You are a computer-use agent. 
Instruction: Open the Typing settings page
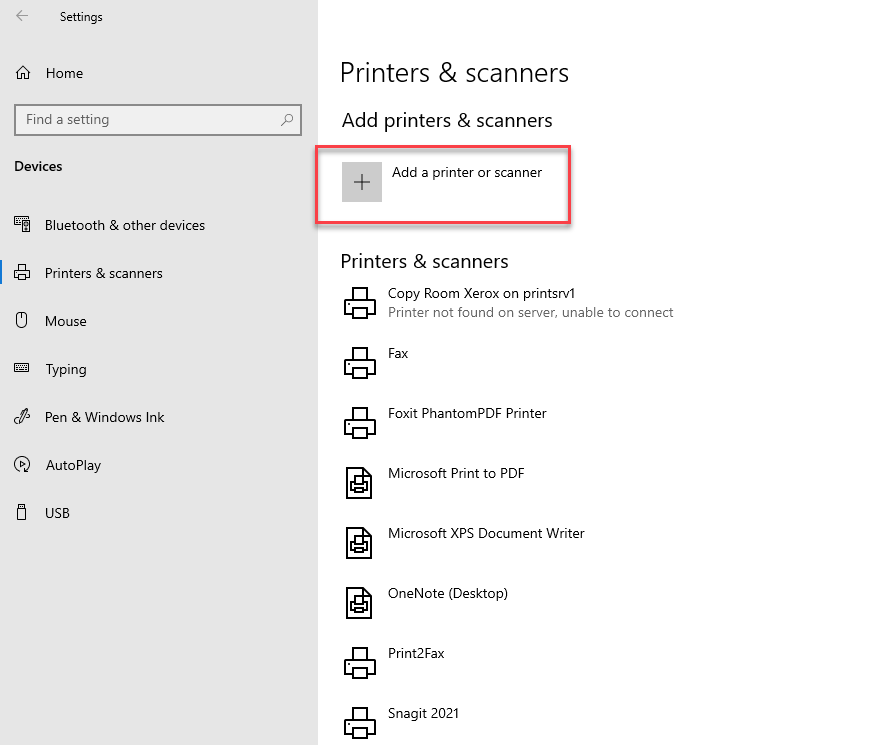point(66,369)
